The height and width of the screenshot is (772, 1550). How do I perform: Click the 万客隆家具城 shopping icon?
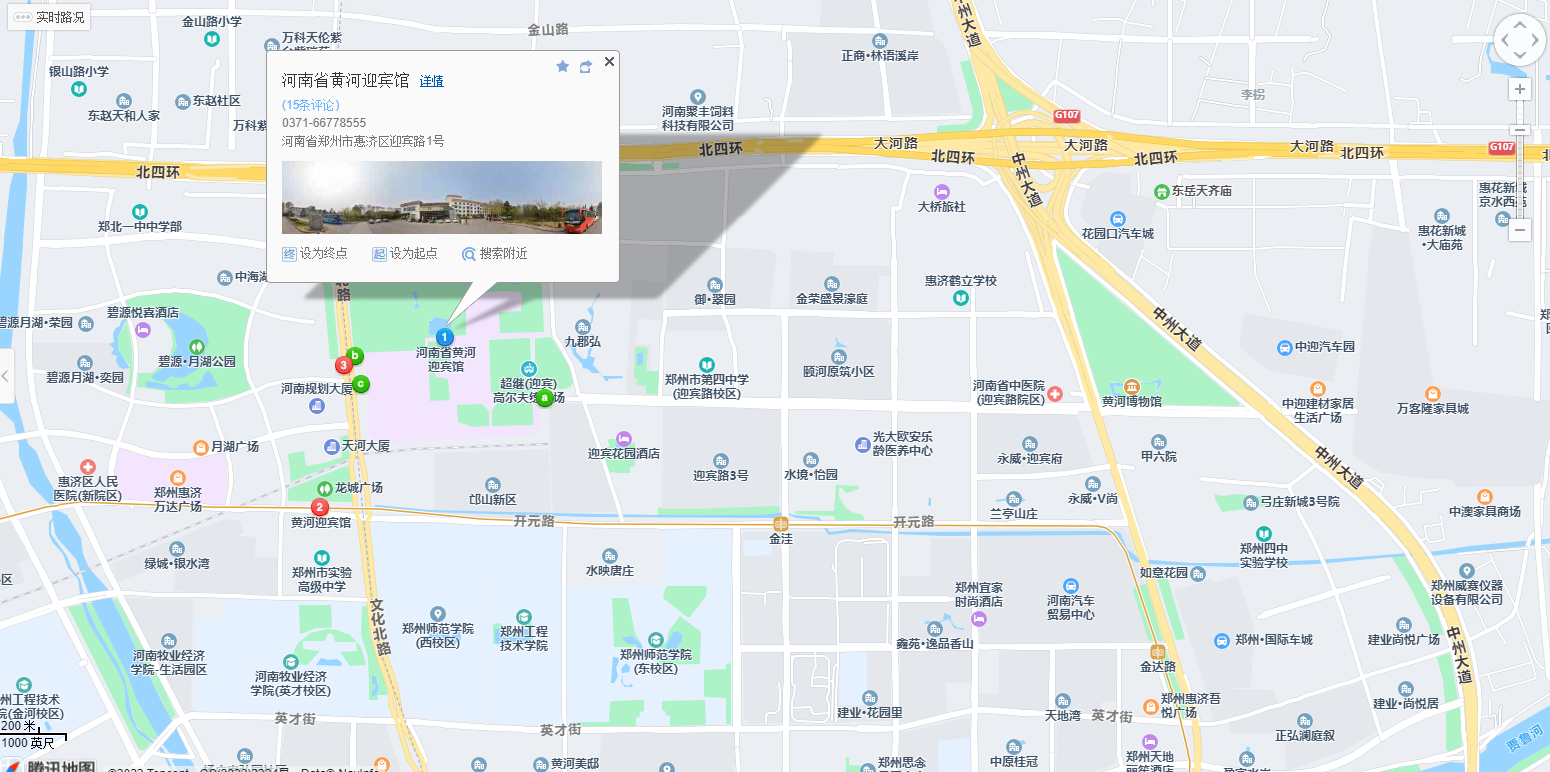(1433, 393)
